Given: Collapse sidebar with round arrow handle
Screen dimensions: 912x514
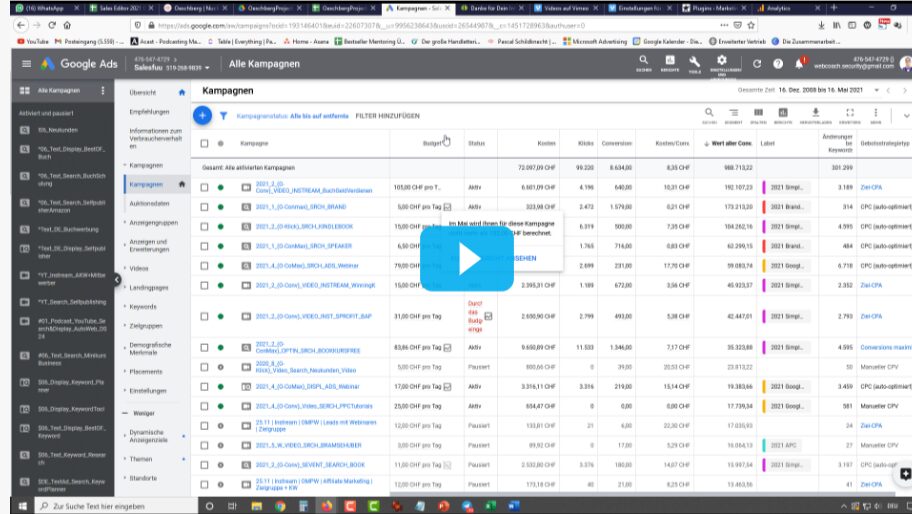Looking at the screenshot, I should click(117, 280).
